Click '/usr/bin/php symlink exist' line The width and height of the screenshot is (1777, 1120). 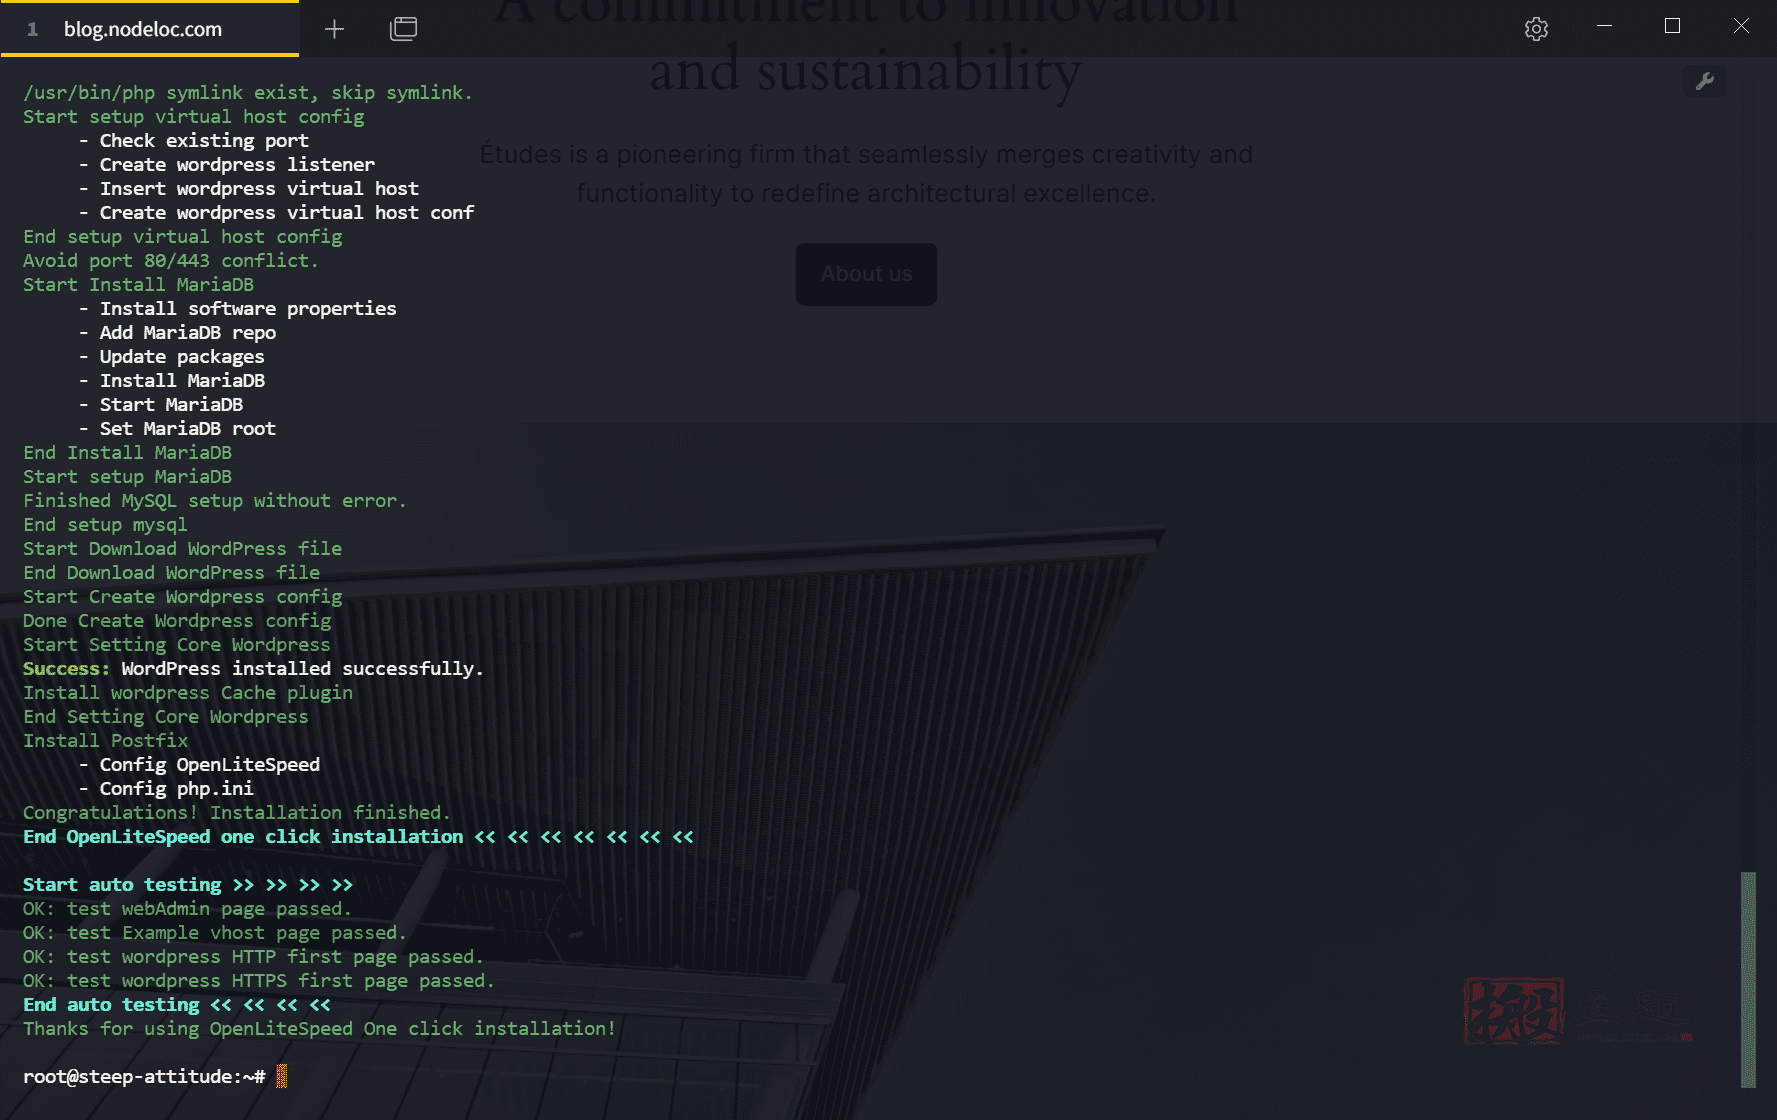(x=248, y=92)
